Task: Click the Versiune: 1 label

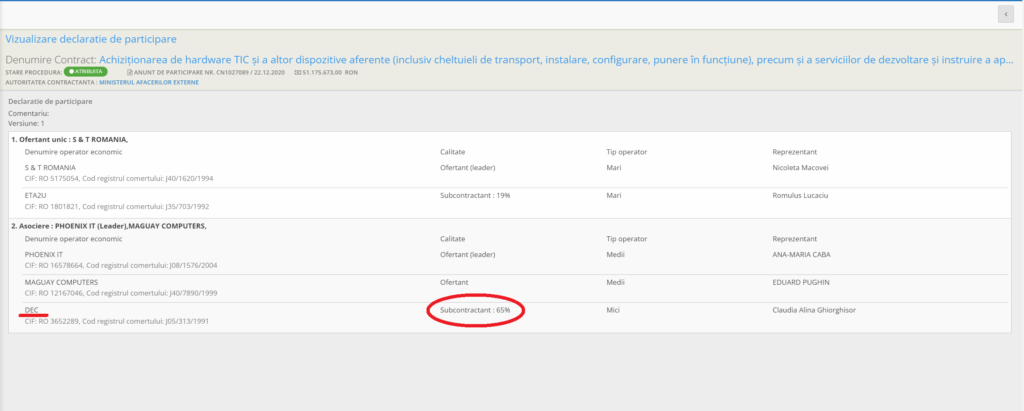Action: pyautogui.click(x=26, y=123)
